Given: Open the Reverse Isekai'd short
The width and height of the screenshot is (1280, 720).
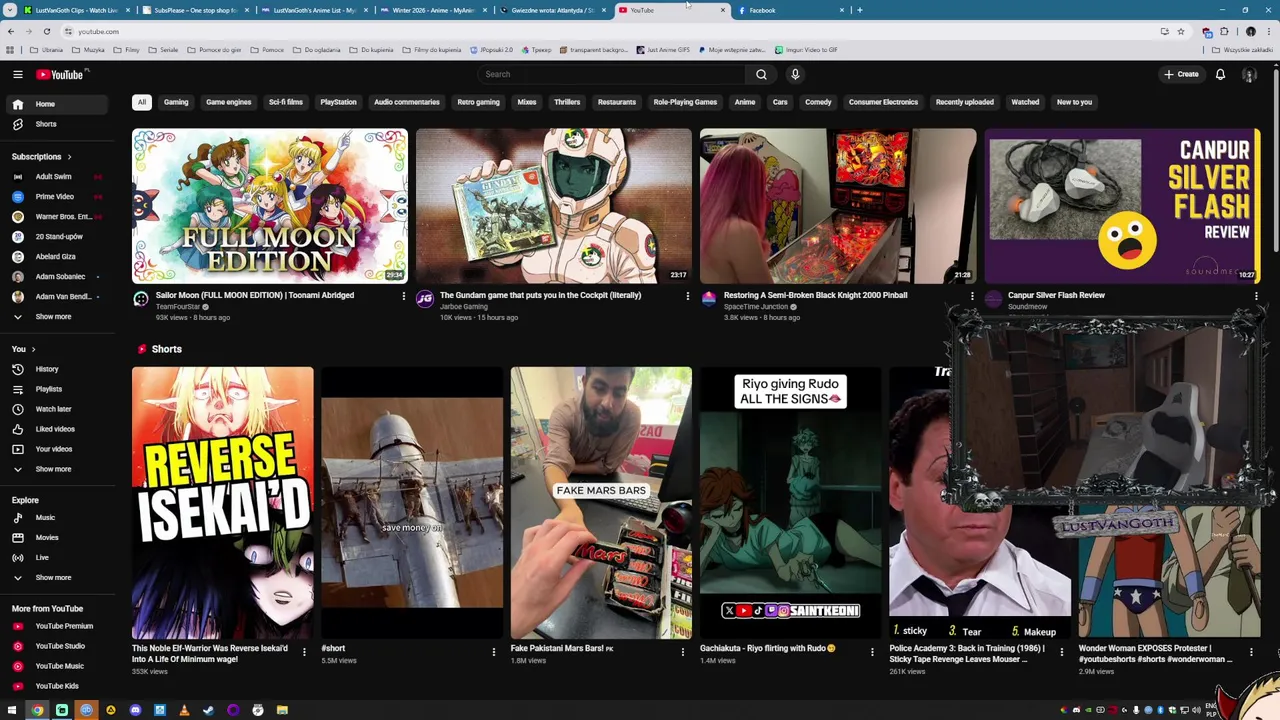Looking at the screenshot, I should tap(222, 503).
